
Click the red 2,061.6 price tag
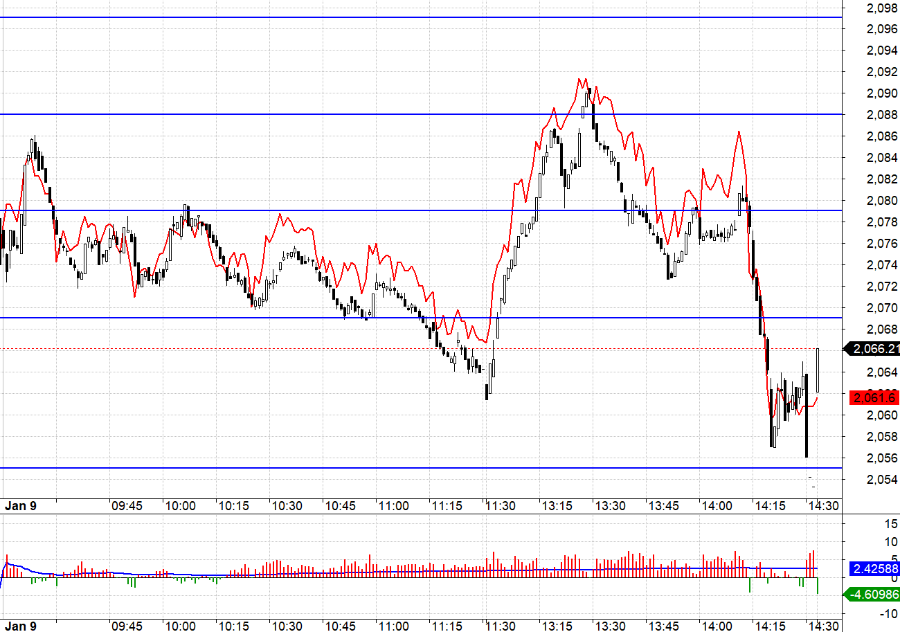(x=873, y=397)
